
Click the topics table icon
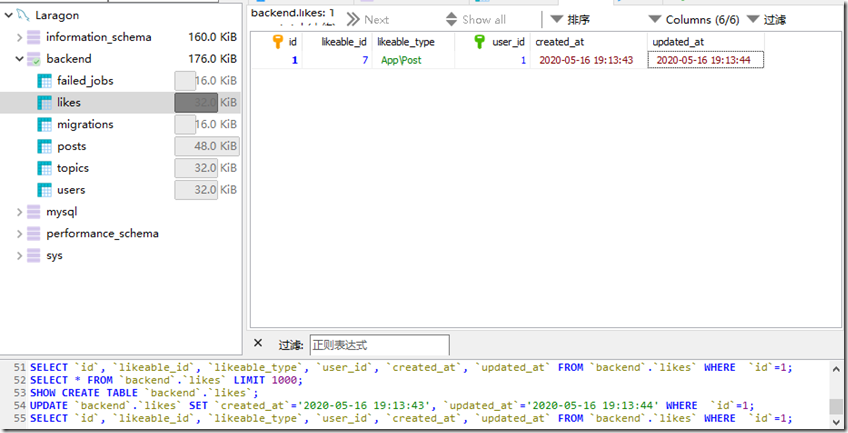pos(44,168)
